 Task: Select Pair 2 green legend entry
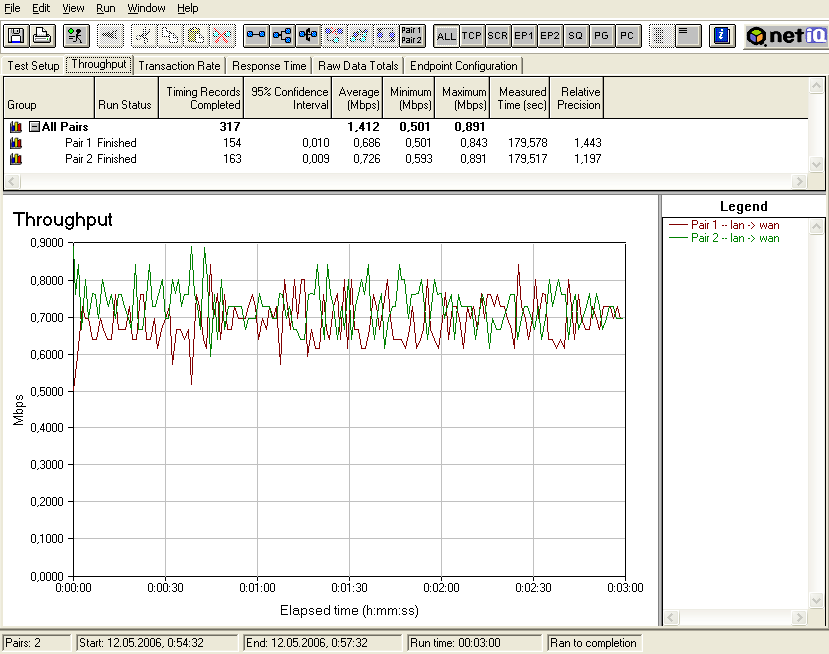pos(735,238)
